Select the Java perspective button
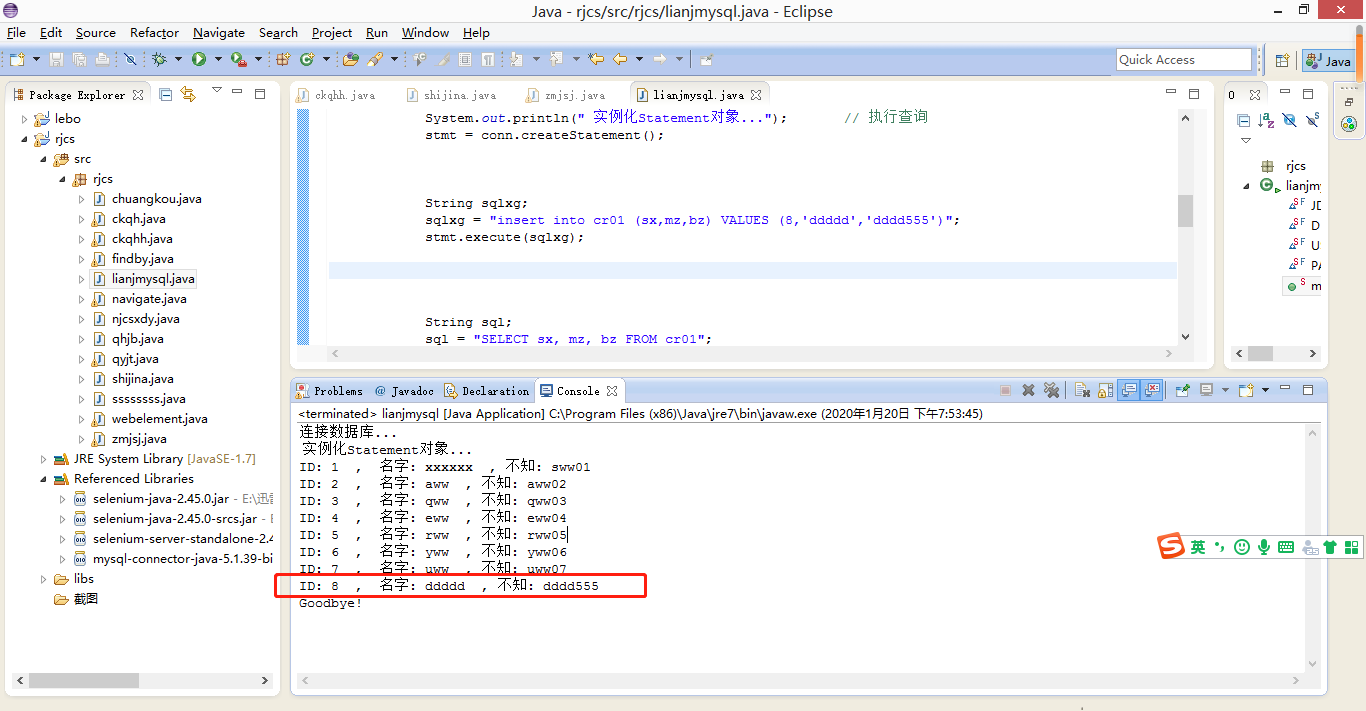Screen dimensions: 1366x711 (1329, 61)
